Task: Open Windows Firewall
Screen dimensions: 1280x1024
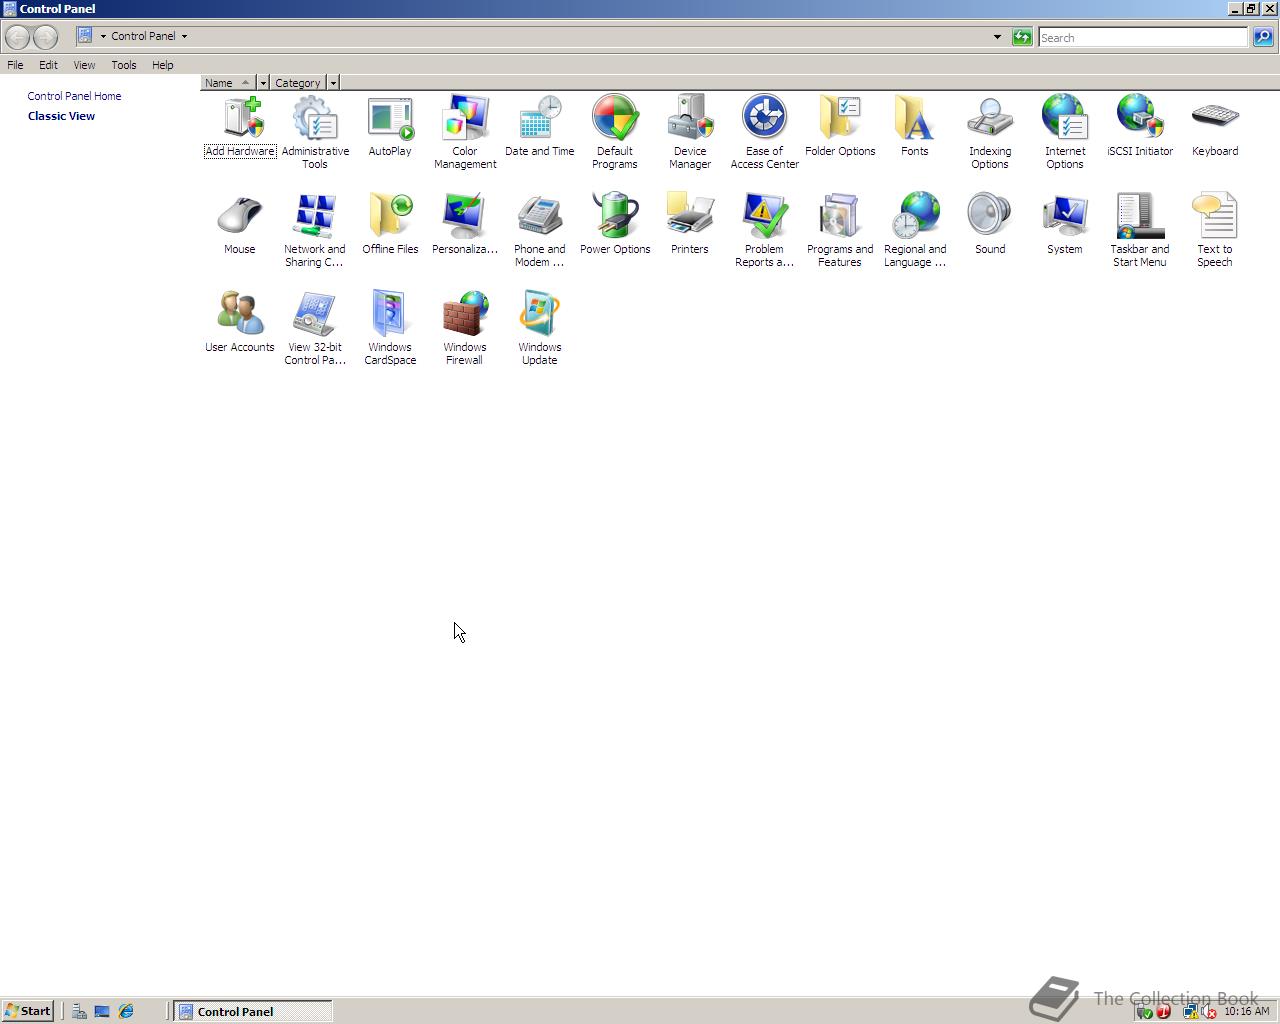Action: (x=465, y=328)
